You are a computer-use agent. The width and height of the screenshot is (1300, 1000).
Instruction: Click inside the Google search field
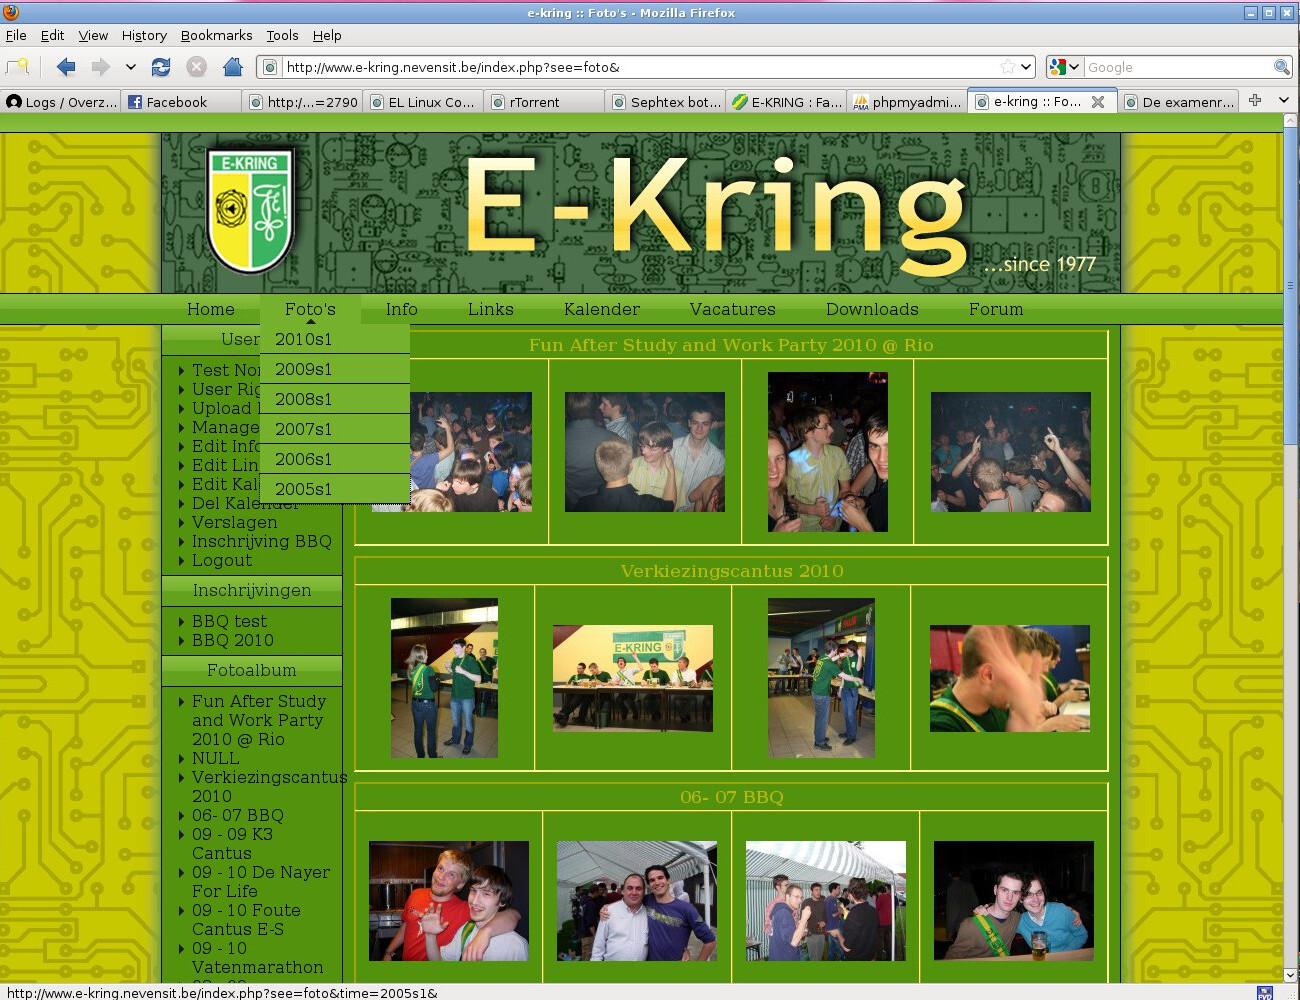[1175, 67]
